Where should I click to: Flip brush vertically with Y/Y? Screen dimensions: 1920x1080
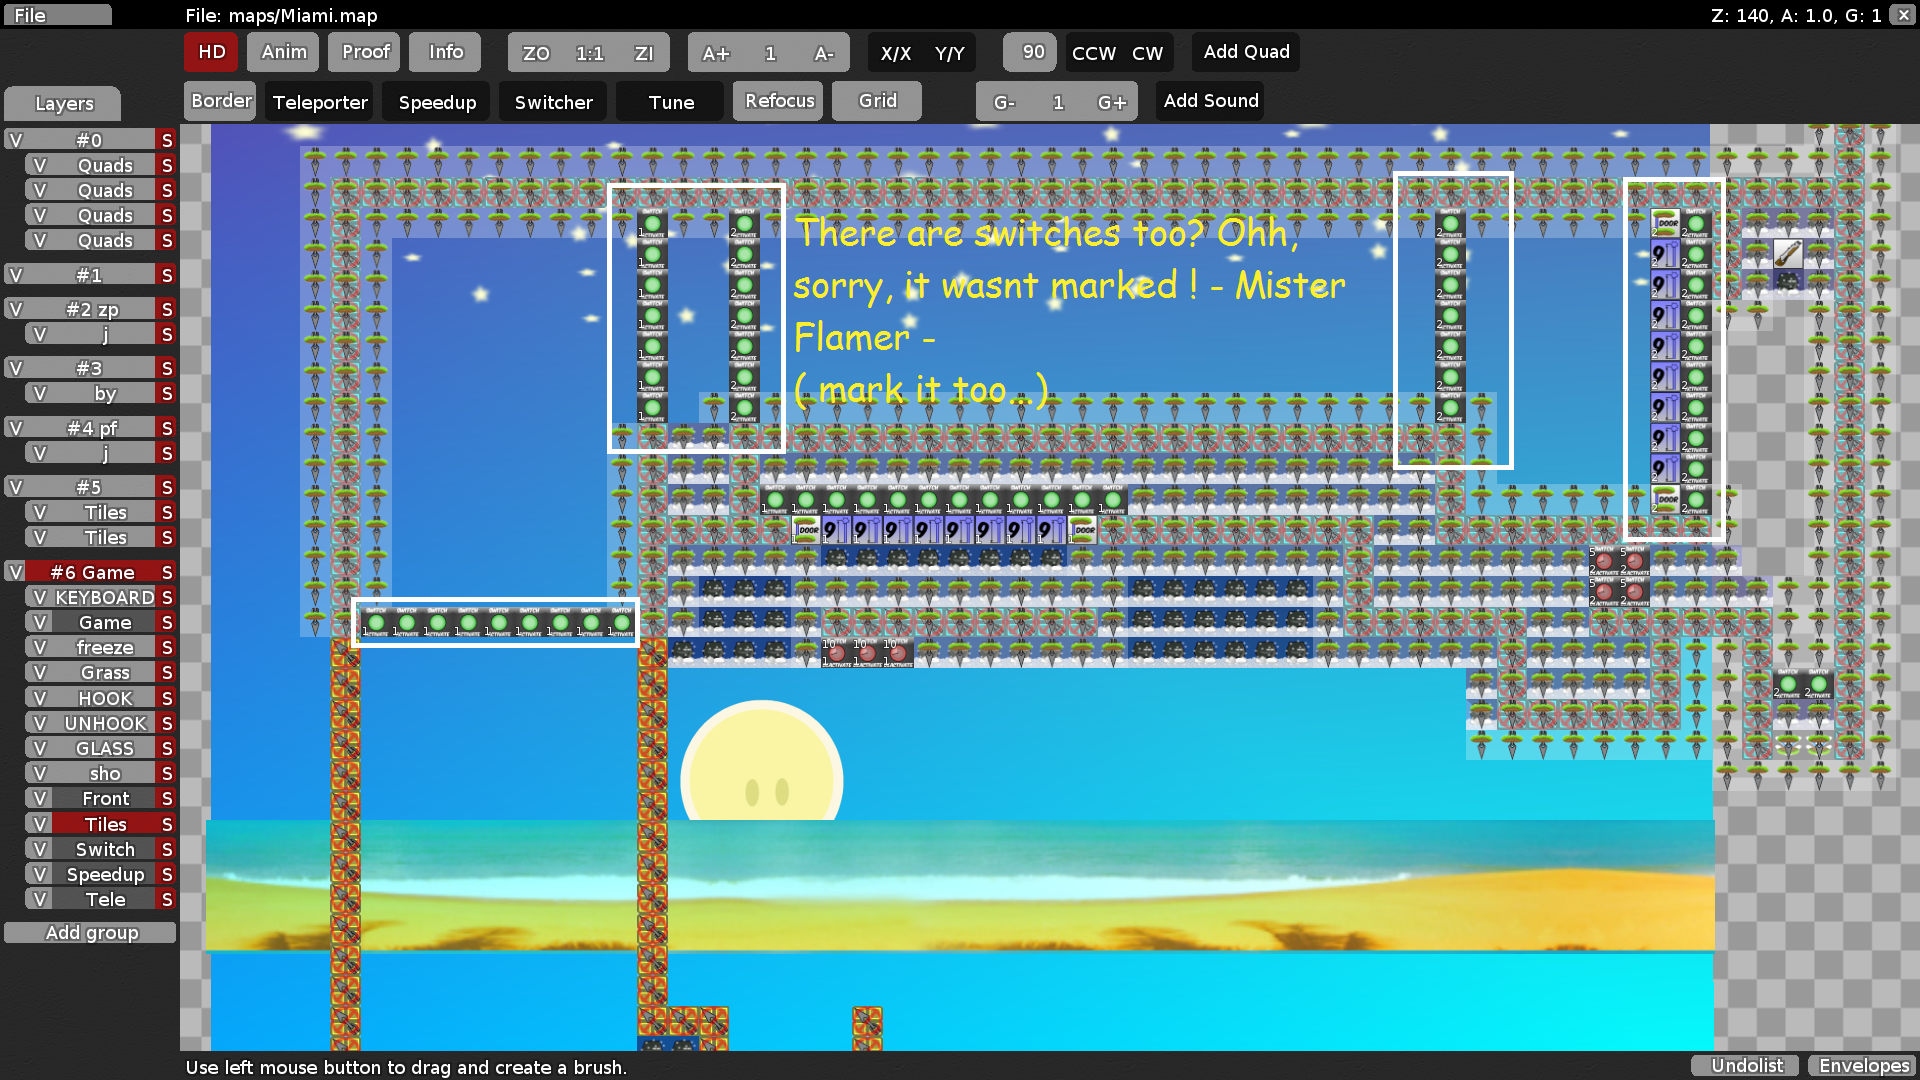tap(949, 53)
